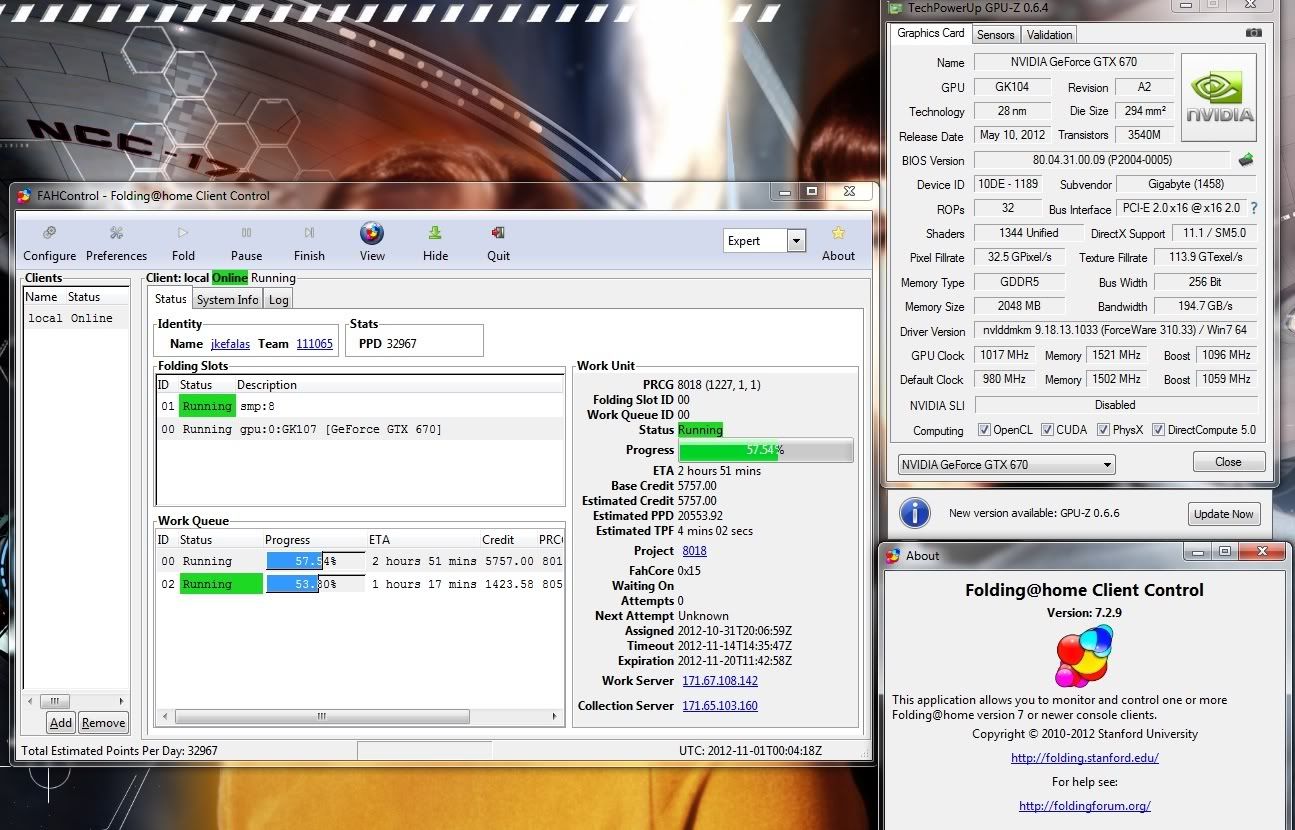Quit the client via the Quit icon
The image size is (1295, 830).
coord(498,233)
